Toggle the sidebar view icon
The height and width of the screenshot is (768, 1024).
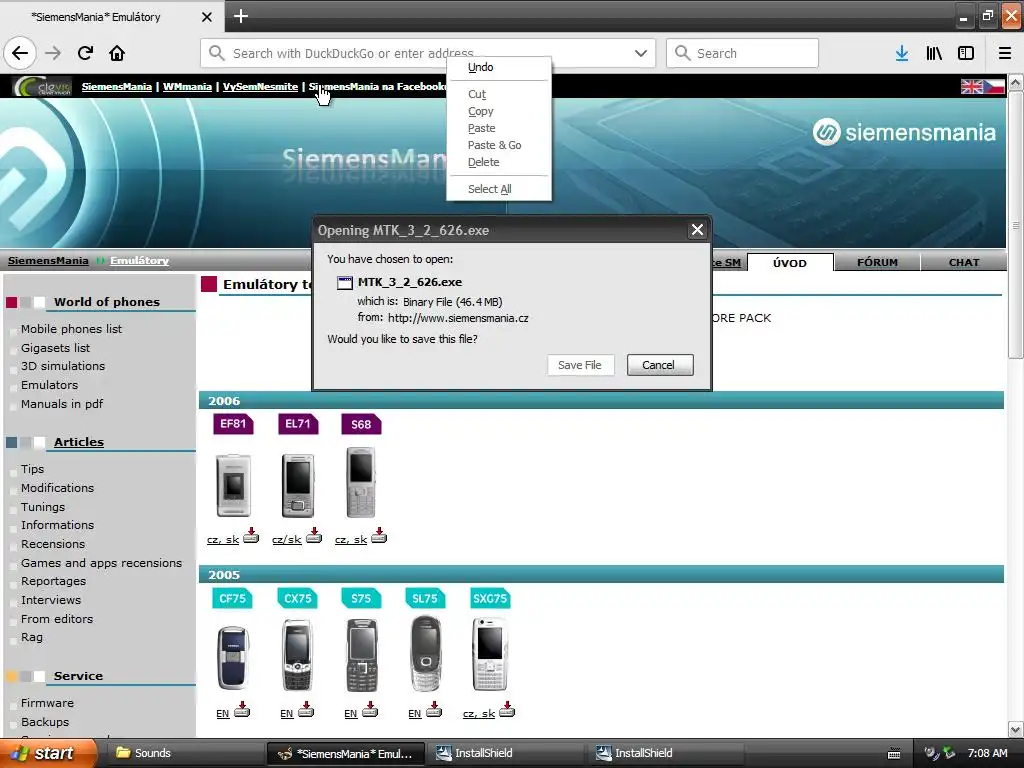click(x=966, y=53)
